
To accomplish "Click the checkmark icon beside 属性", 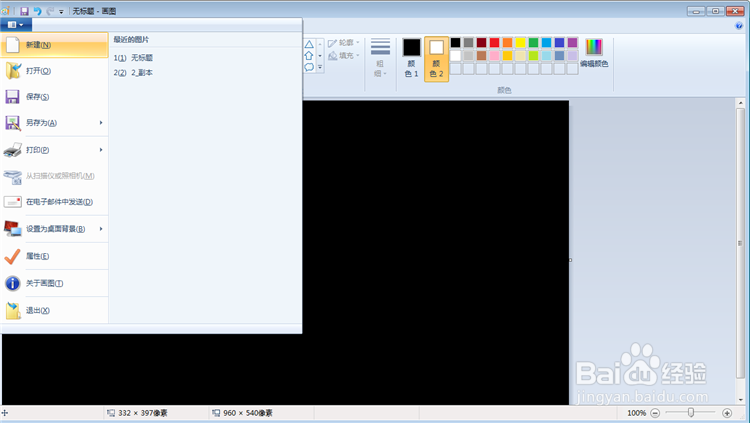I will (12, 256).
